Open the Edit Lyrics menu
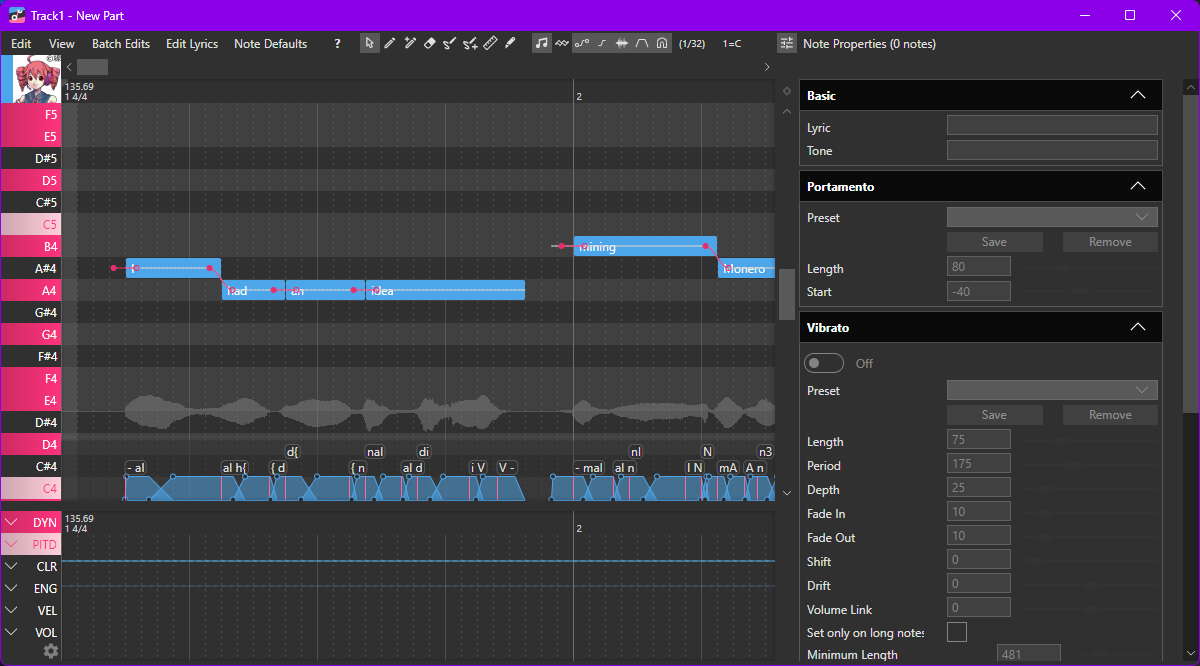 coord(191,43)
